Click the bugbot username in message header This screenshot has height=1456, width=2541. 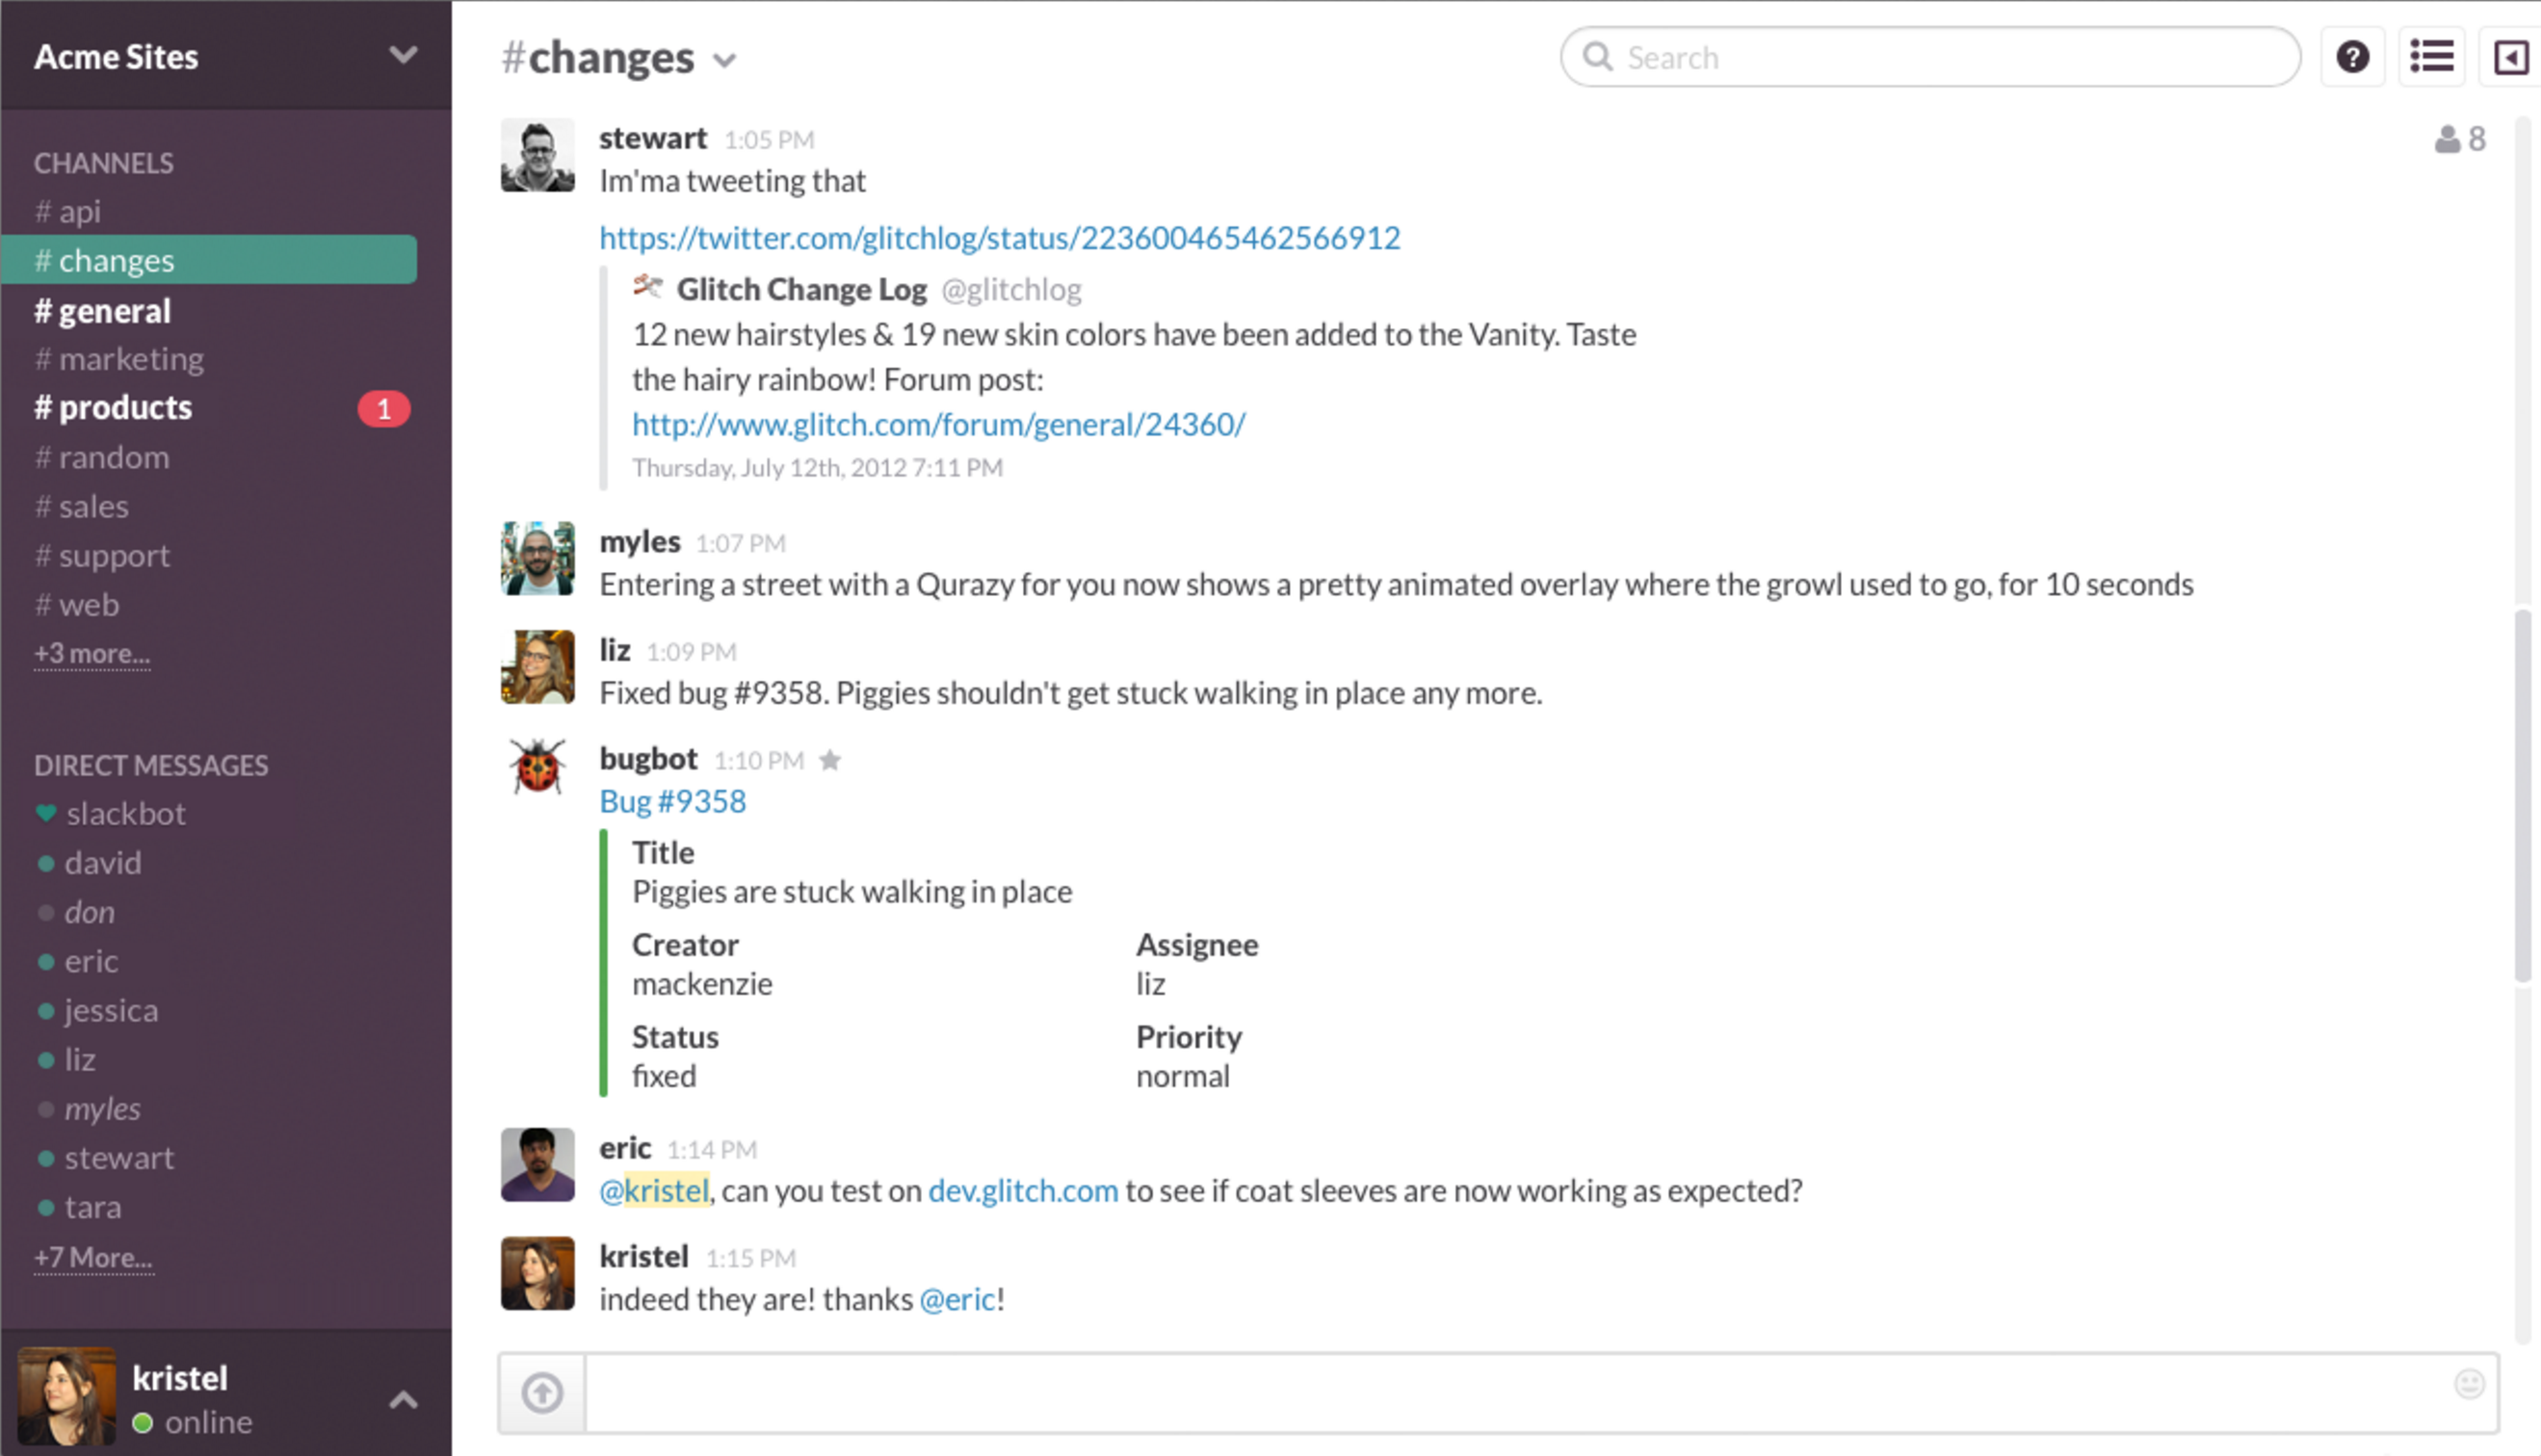coord(648,759)
